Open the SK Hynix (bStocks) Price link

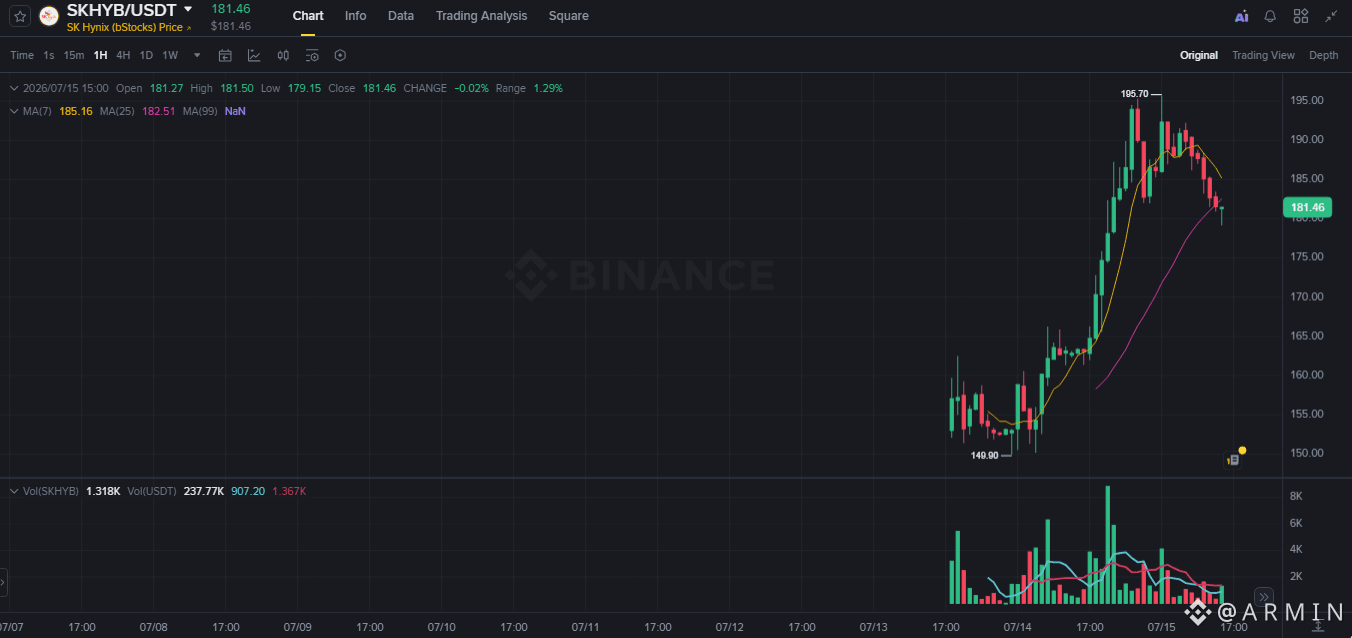click(129, 27)
